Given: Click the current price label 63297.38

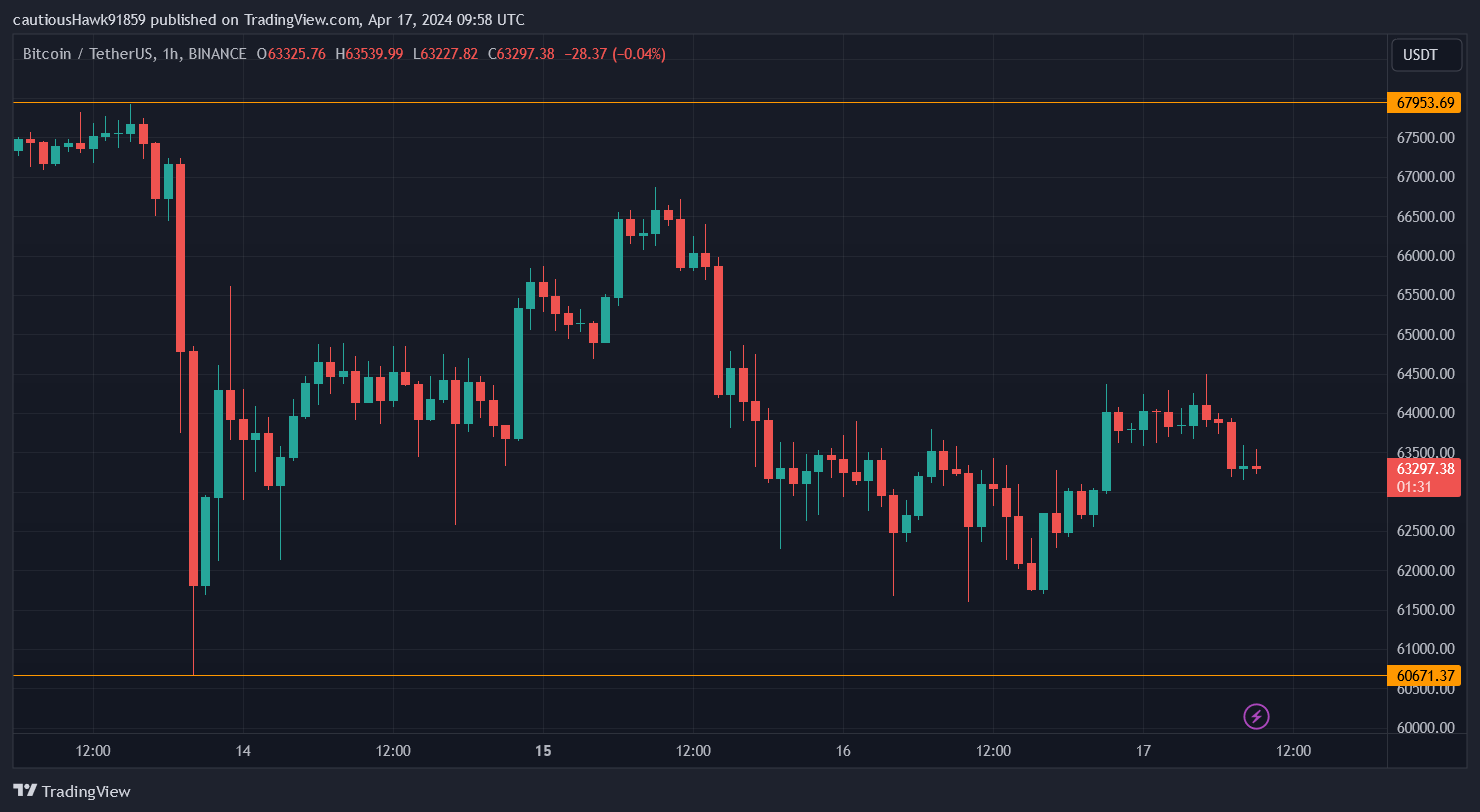Looking at the screenshot, I should (x=1424, y=466).
